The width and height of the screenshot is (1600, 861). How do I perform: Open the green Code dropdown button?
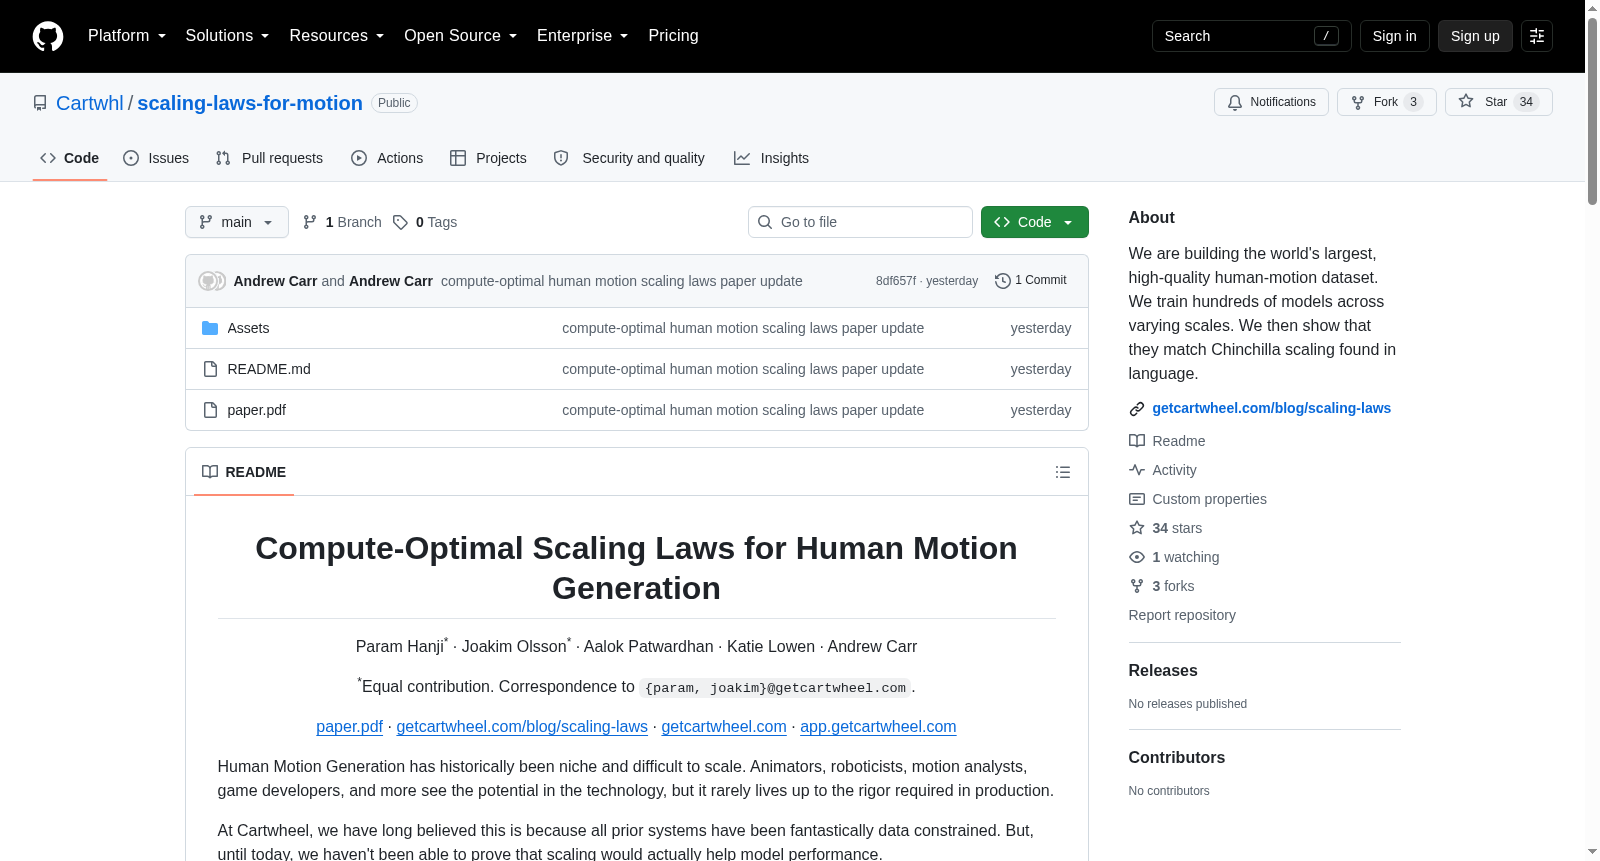[x=1035, y=222]
